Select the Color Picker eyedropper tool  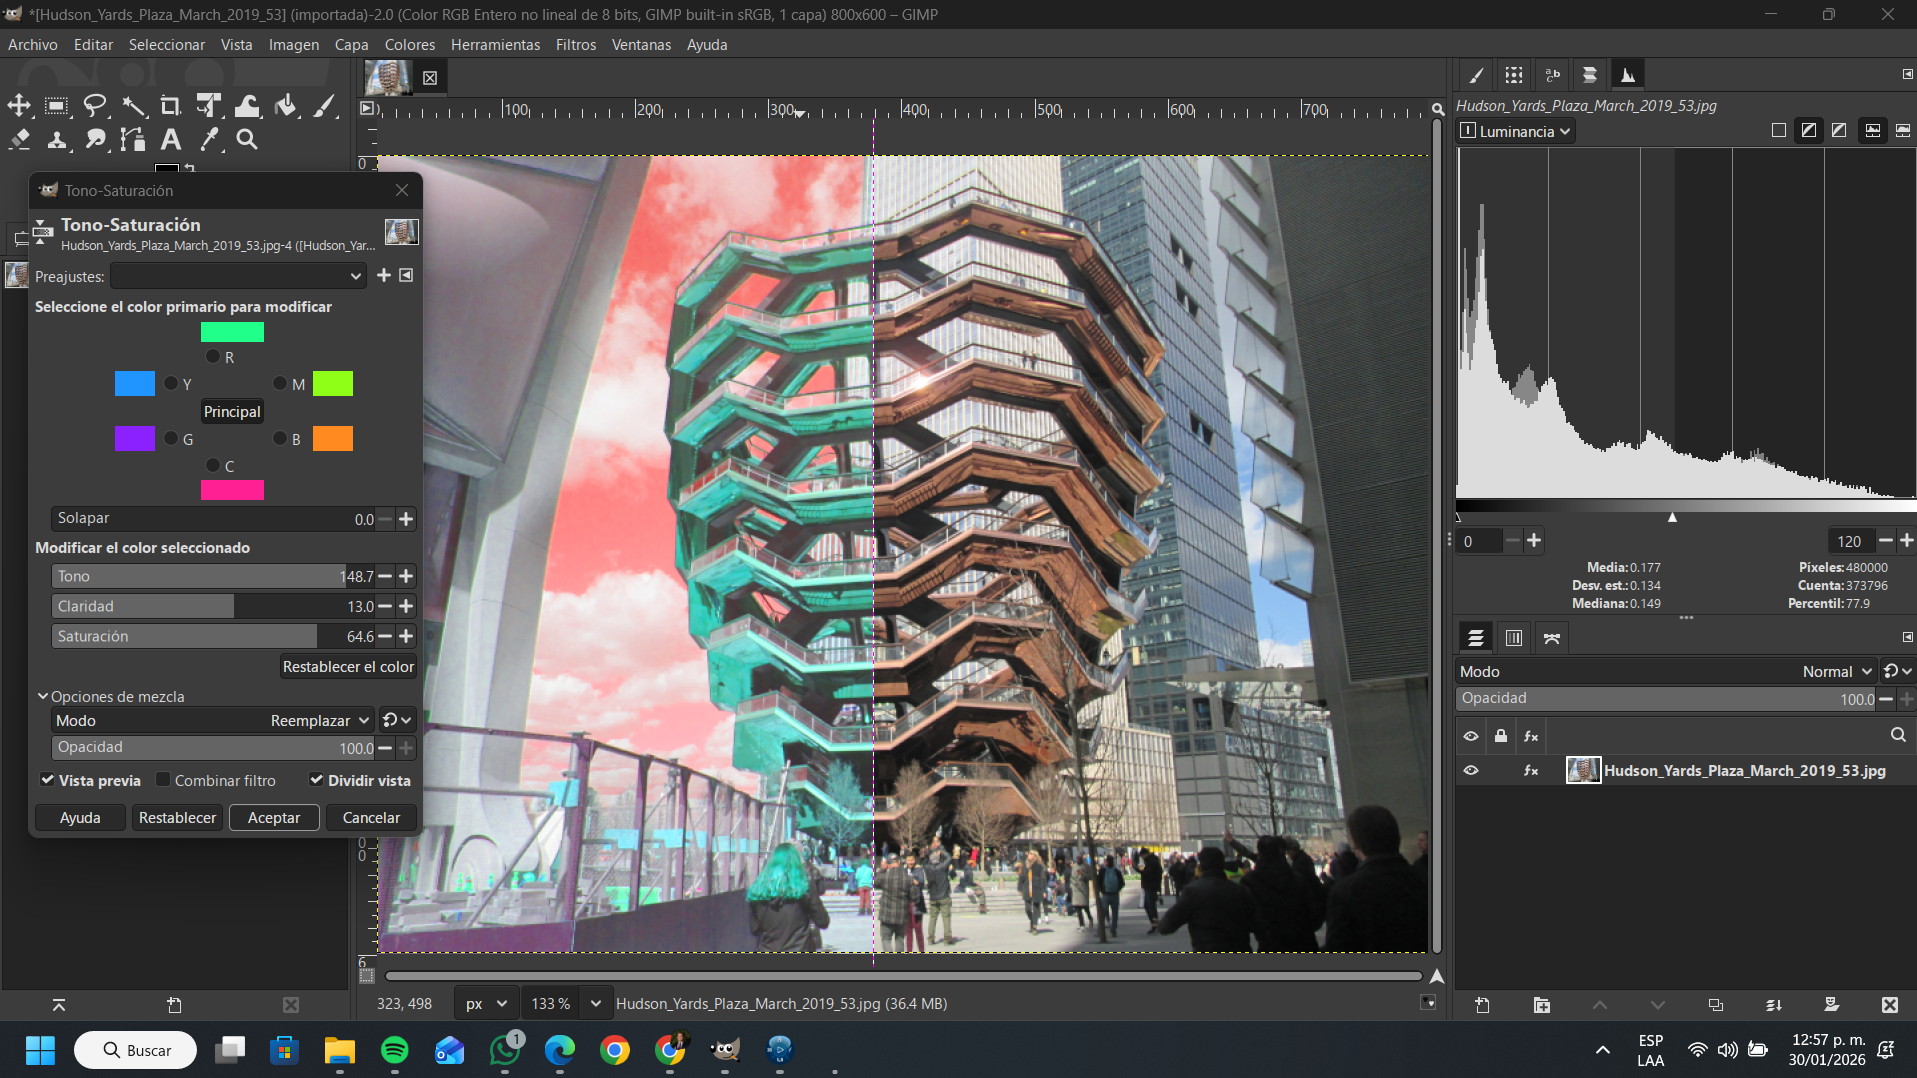tap(209, 140)
